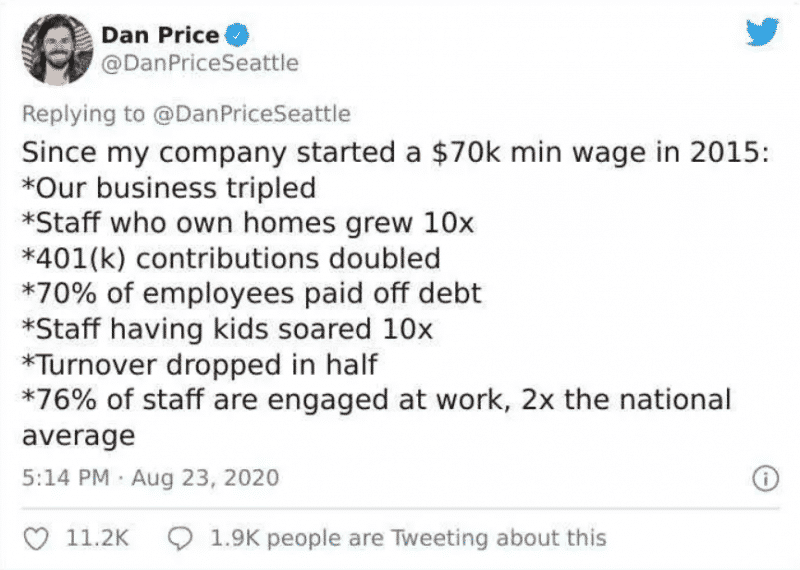Viewport: 800px width, 570px height.
Task: Click the 76% of staff engaged line
Action: point(377,417)
